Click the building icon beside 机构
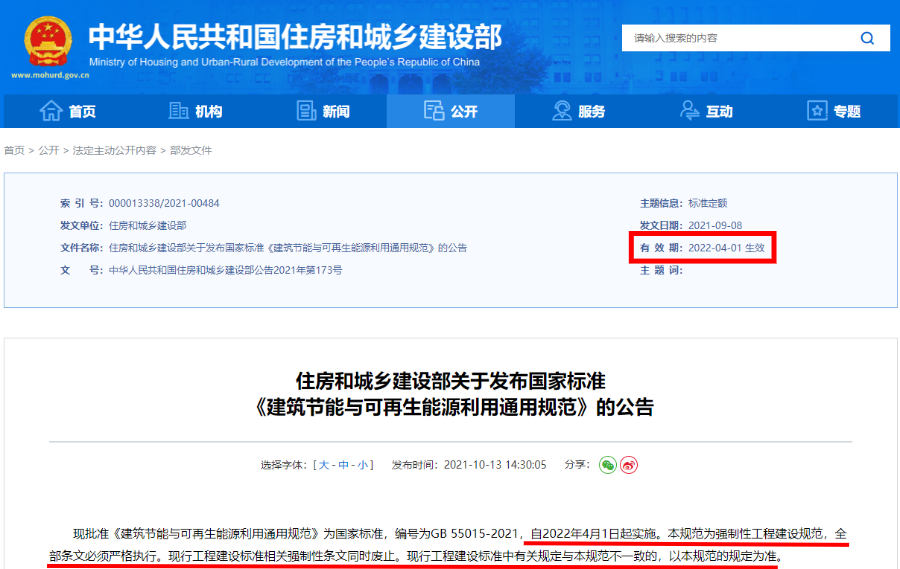This screenshot has height=569, width=900. (x=179, y=111)
